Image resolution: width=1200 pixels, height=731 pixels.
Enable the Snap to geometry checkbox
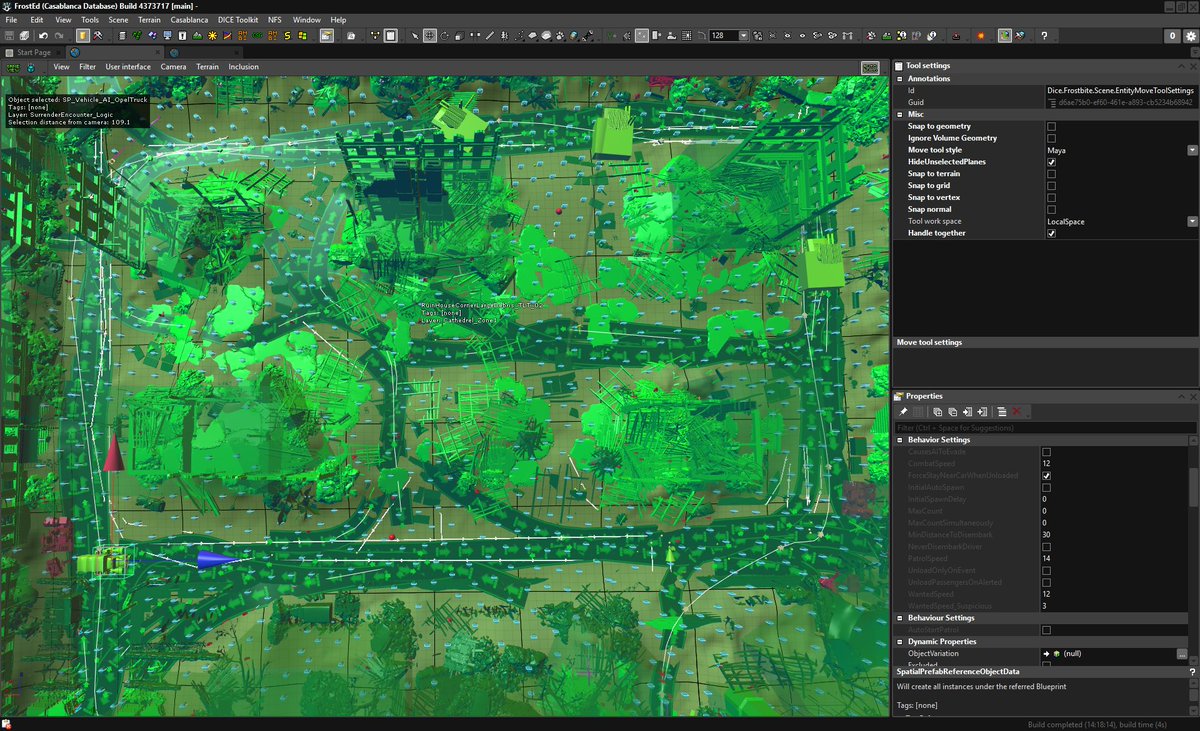pos(1051,126)
